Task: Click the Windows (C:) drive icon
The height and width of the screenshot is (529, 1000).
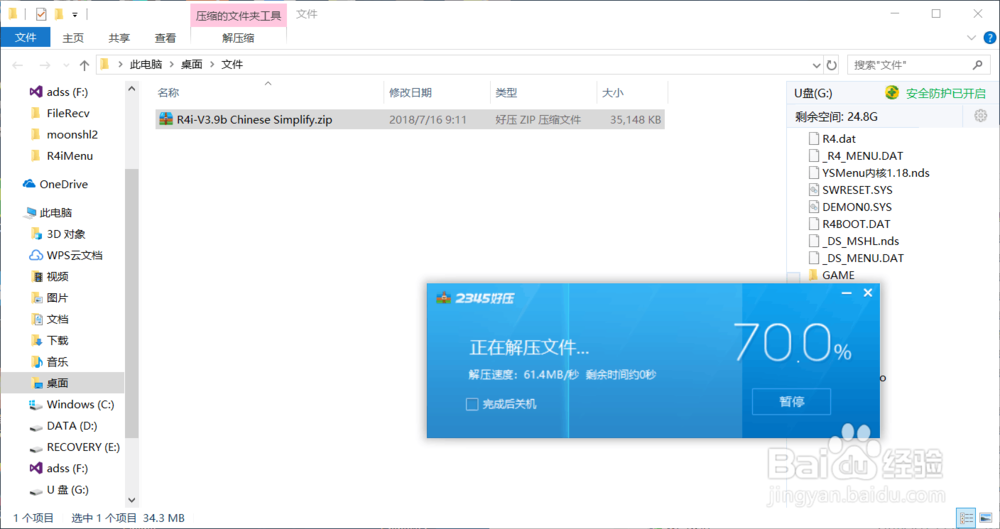Action: [x=36, y=405]
